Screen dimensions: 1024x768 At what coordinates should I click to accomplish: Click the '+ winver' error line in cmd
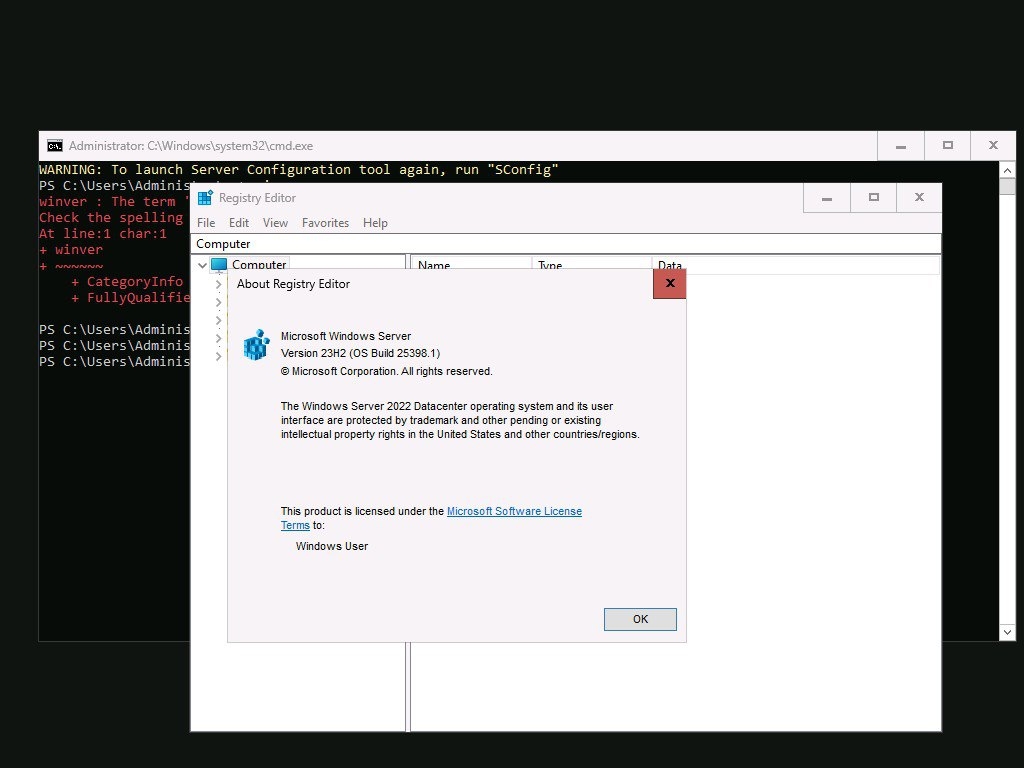[x=71, y=249]
